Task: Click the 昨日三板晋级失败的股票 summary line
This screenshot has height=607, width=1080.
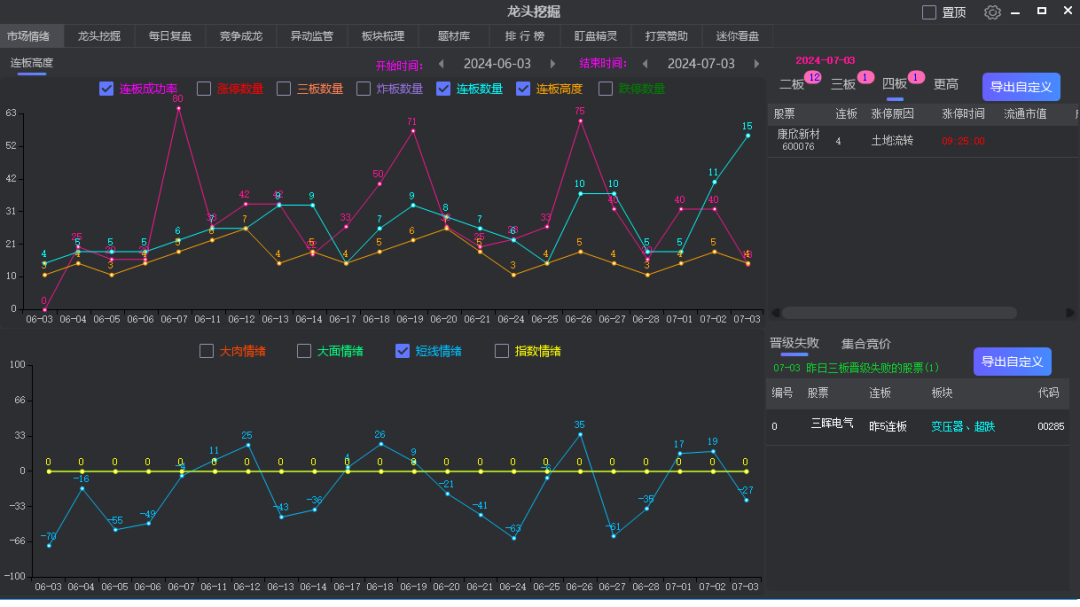Action: coord(856,368)
